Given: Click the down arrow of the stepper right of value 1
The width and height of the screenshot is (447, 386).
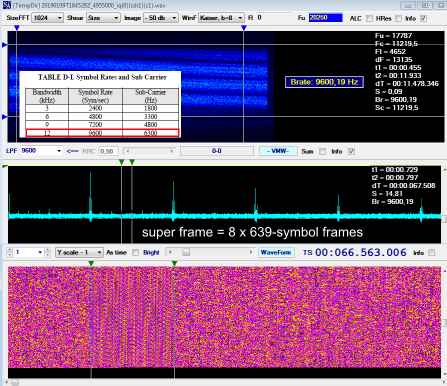Looking at the screenshot, I should coord(48,255).
